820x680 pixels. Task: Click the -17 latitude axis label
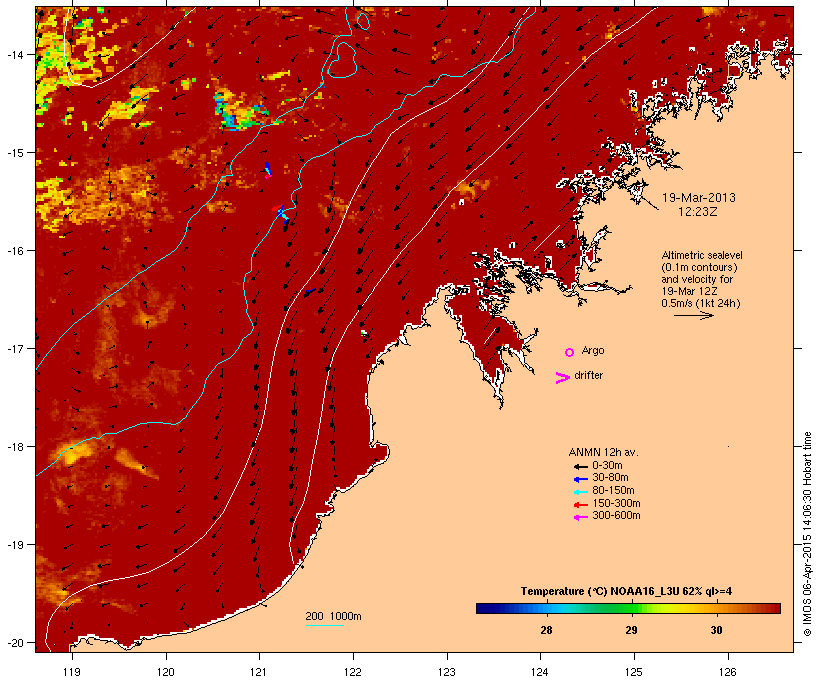(14, 348)
